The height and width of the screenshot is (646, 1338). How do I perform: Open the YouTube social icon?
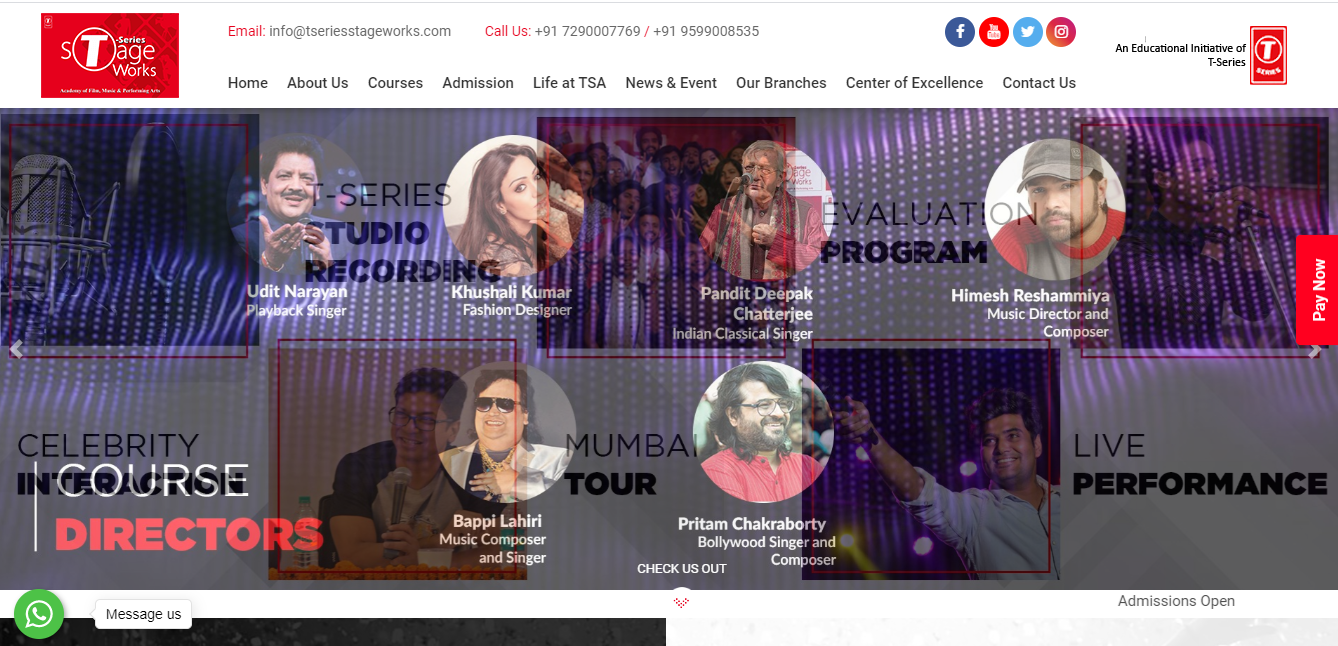point(994,32)
